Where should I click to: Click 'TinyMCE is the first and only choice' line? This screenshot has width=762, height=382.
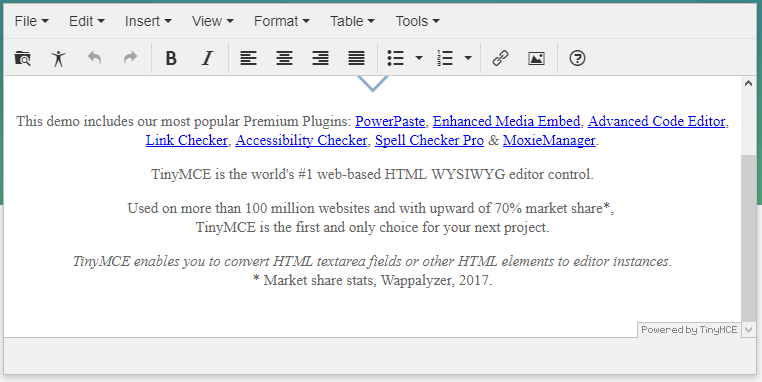point(372,227)
